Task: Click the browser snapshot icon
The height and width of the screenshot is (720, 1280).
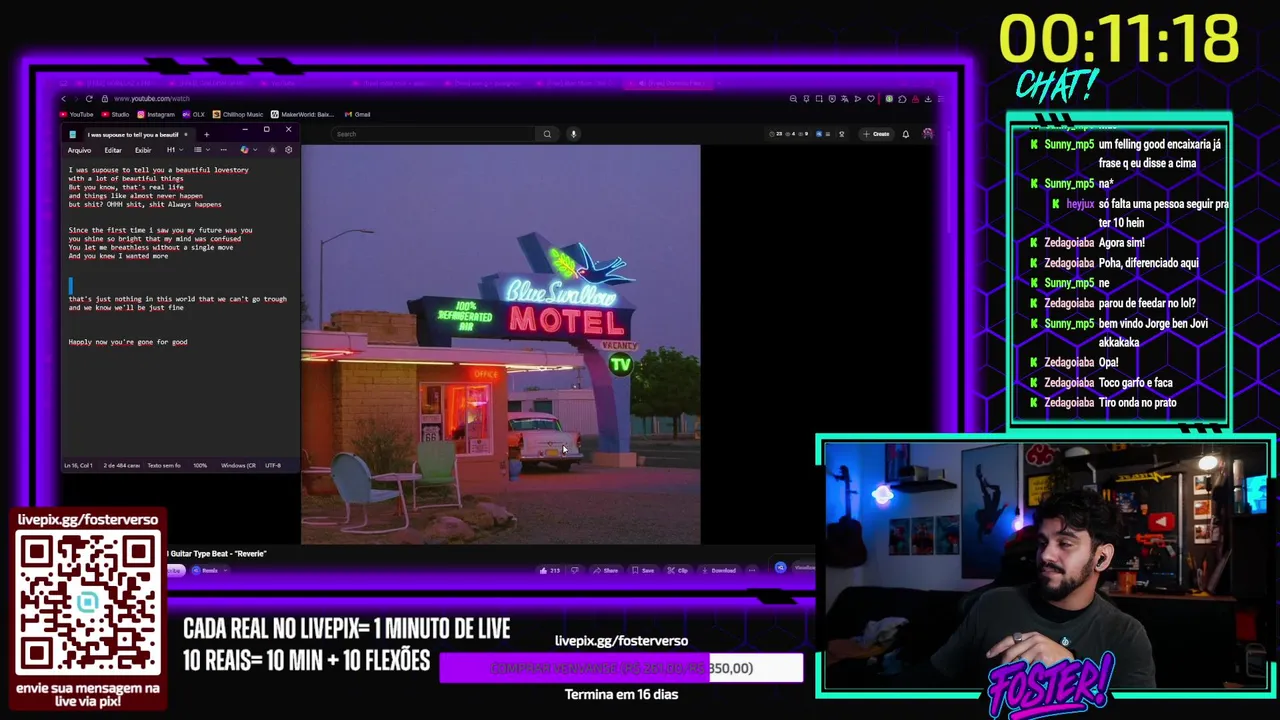Action: point(819,99)
